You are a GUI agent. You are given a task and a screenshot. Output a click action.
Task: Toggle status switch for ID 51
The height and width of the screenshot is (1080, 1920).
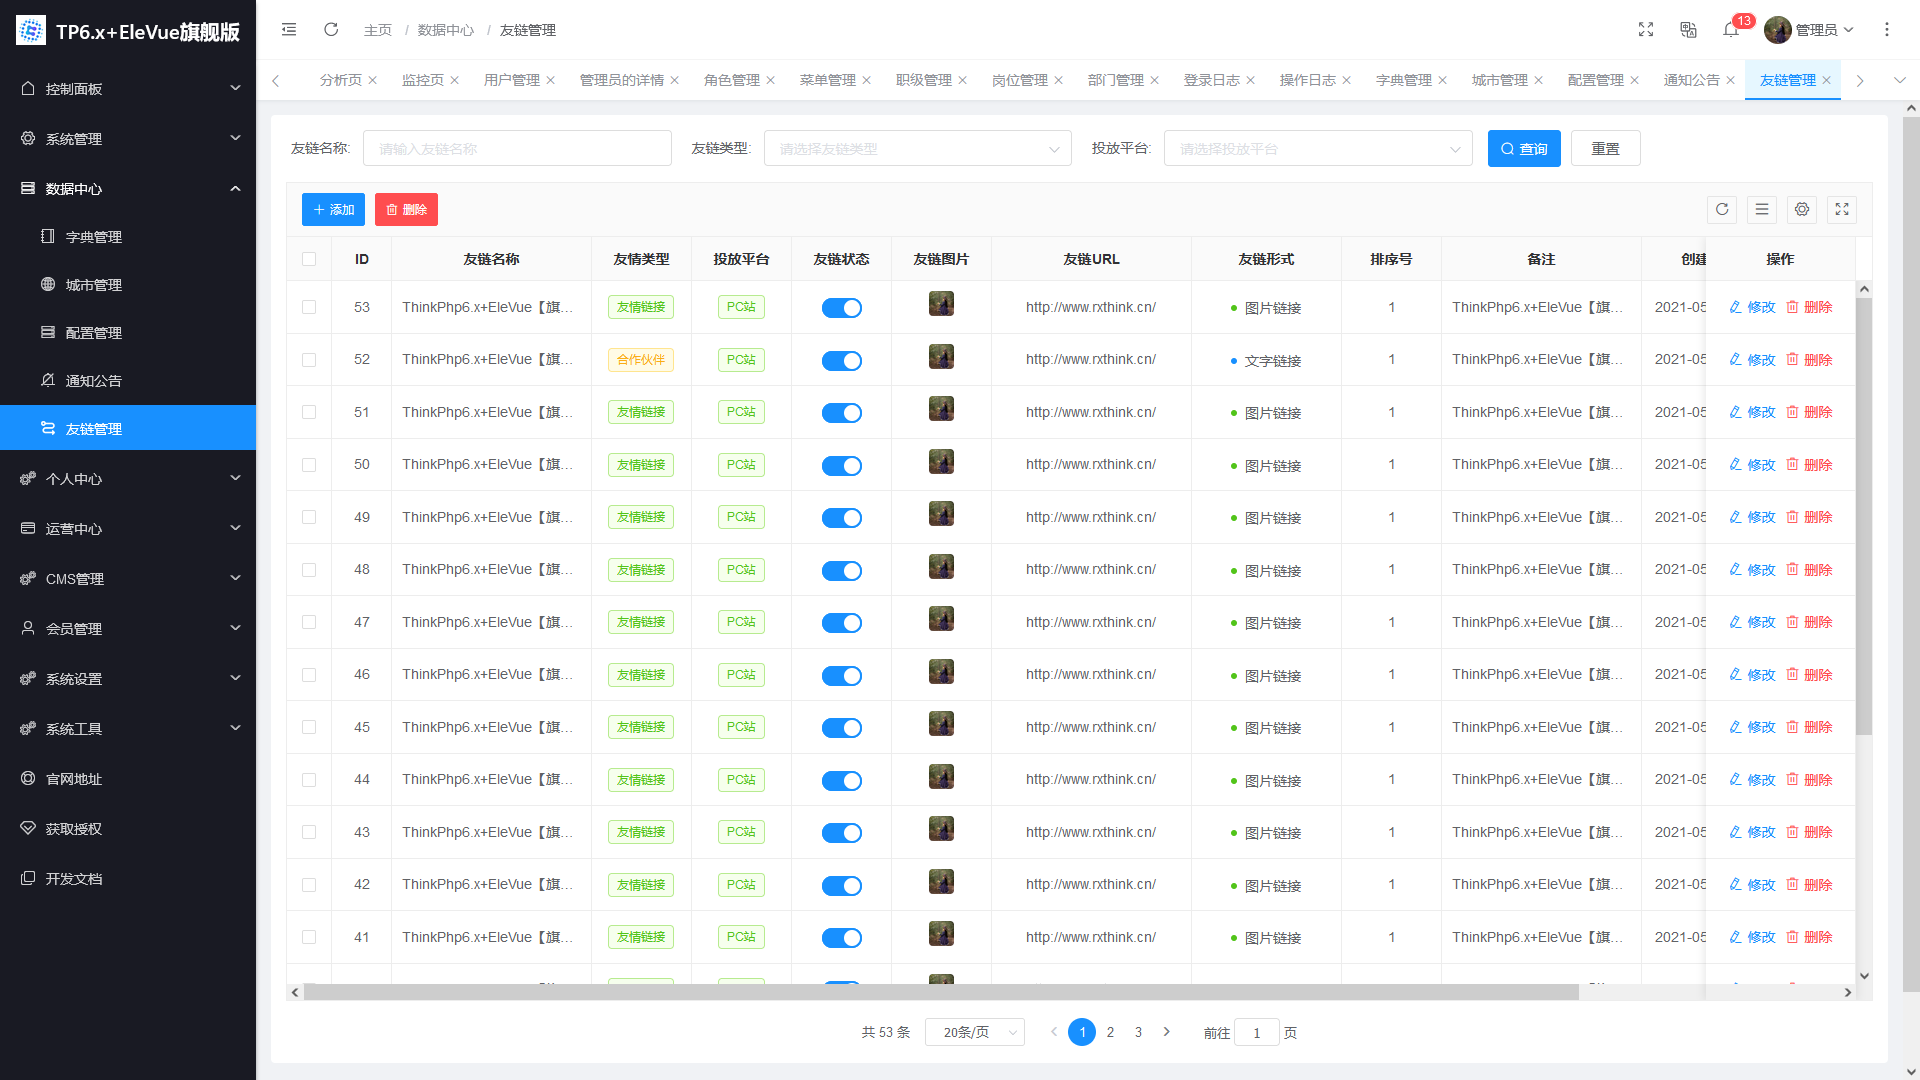point(842,413)
